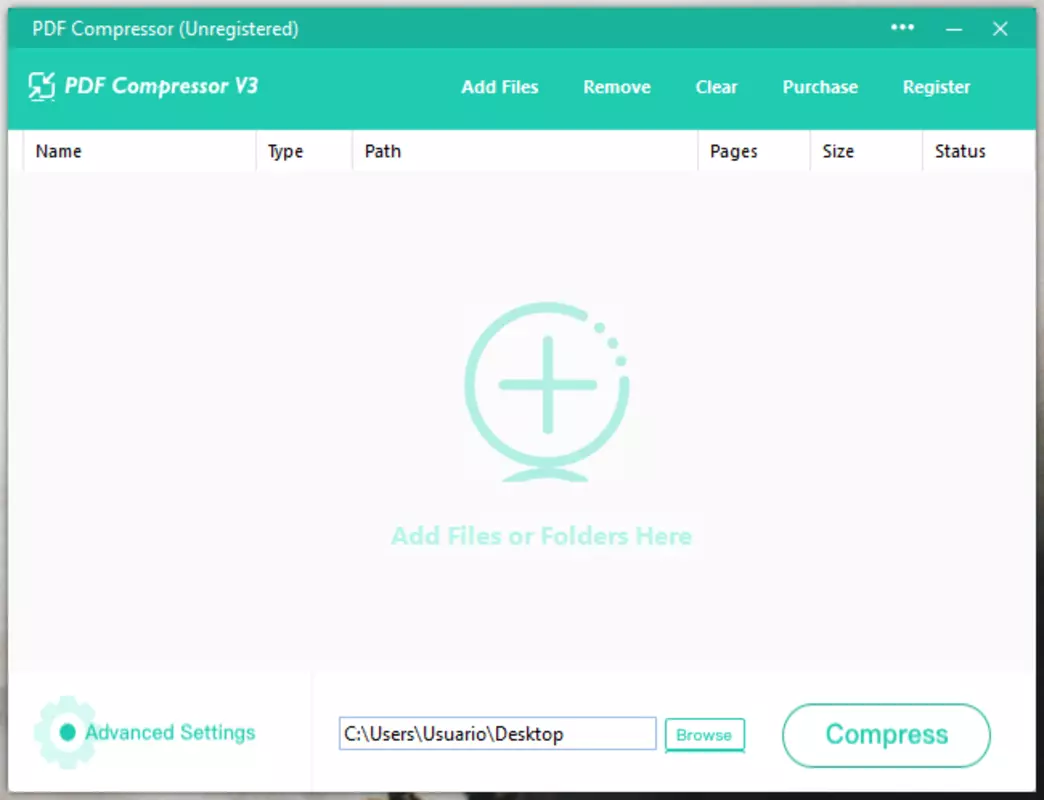
Task: Close the PDF Compressor window
Action: tap(999, 29)
